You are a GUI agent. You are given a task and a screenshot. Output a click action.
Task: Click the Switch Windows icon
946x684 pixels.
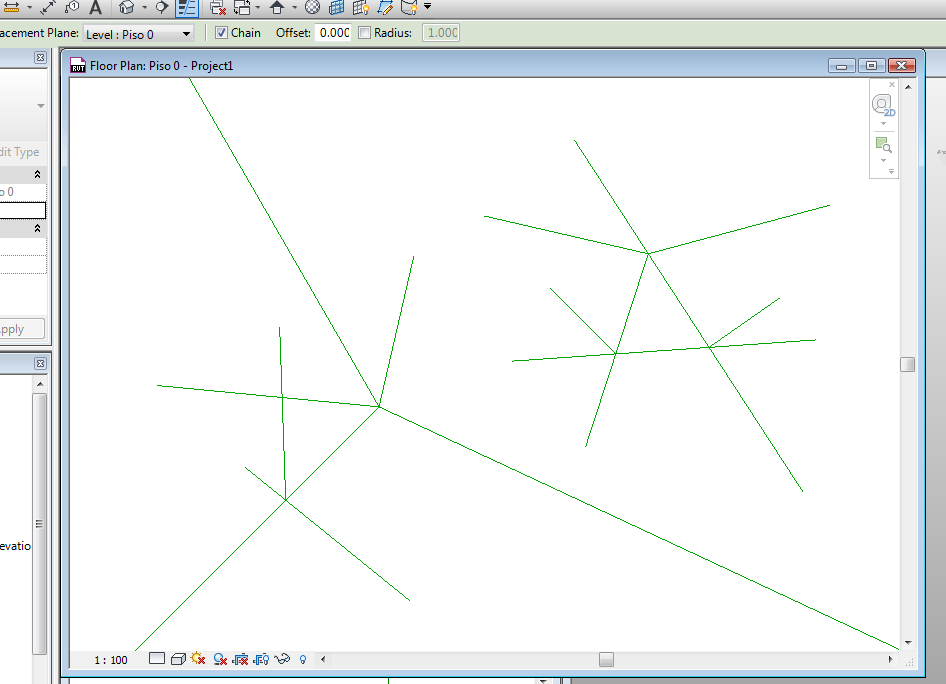click(242, 7)
